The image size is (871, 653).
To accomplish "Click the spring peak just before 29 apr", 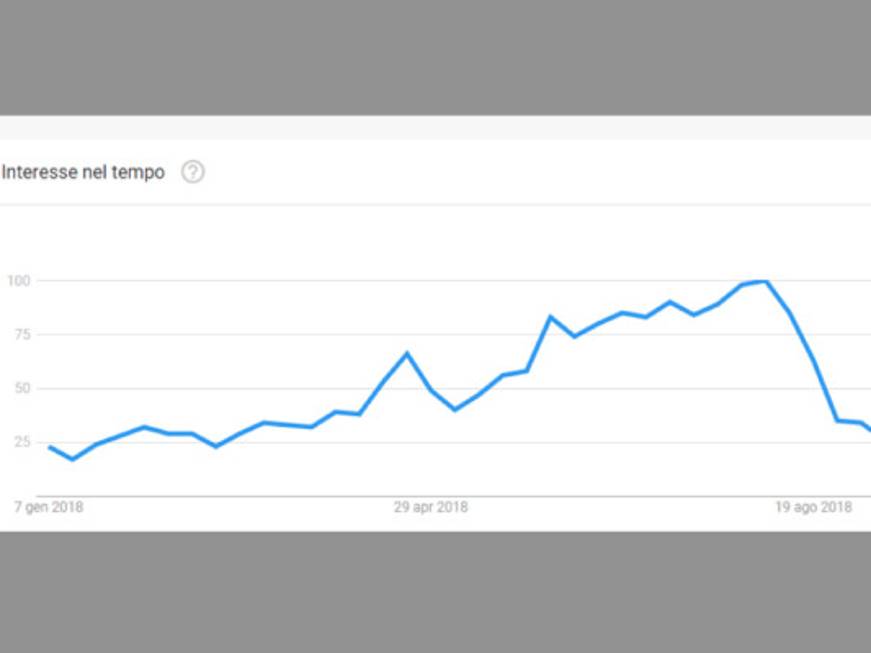I will tap(407, 353).
